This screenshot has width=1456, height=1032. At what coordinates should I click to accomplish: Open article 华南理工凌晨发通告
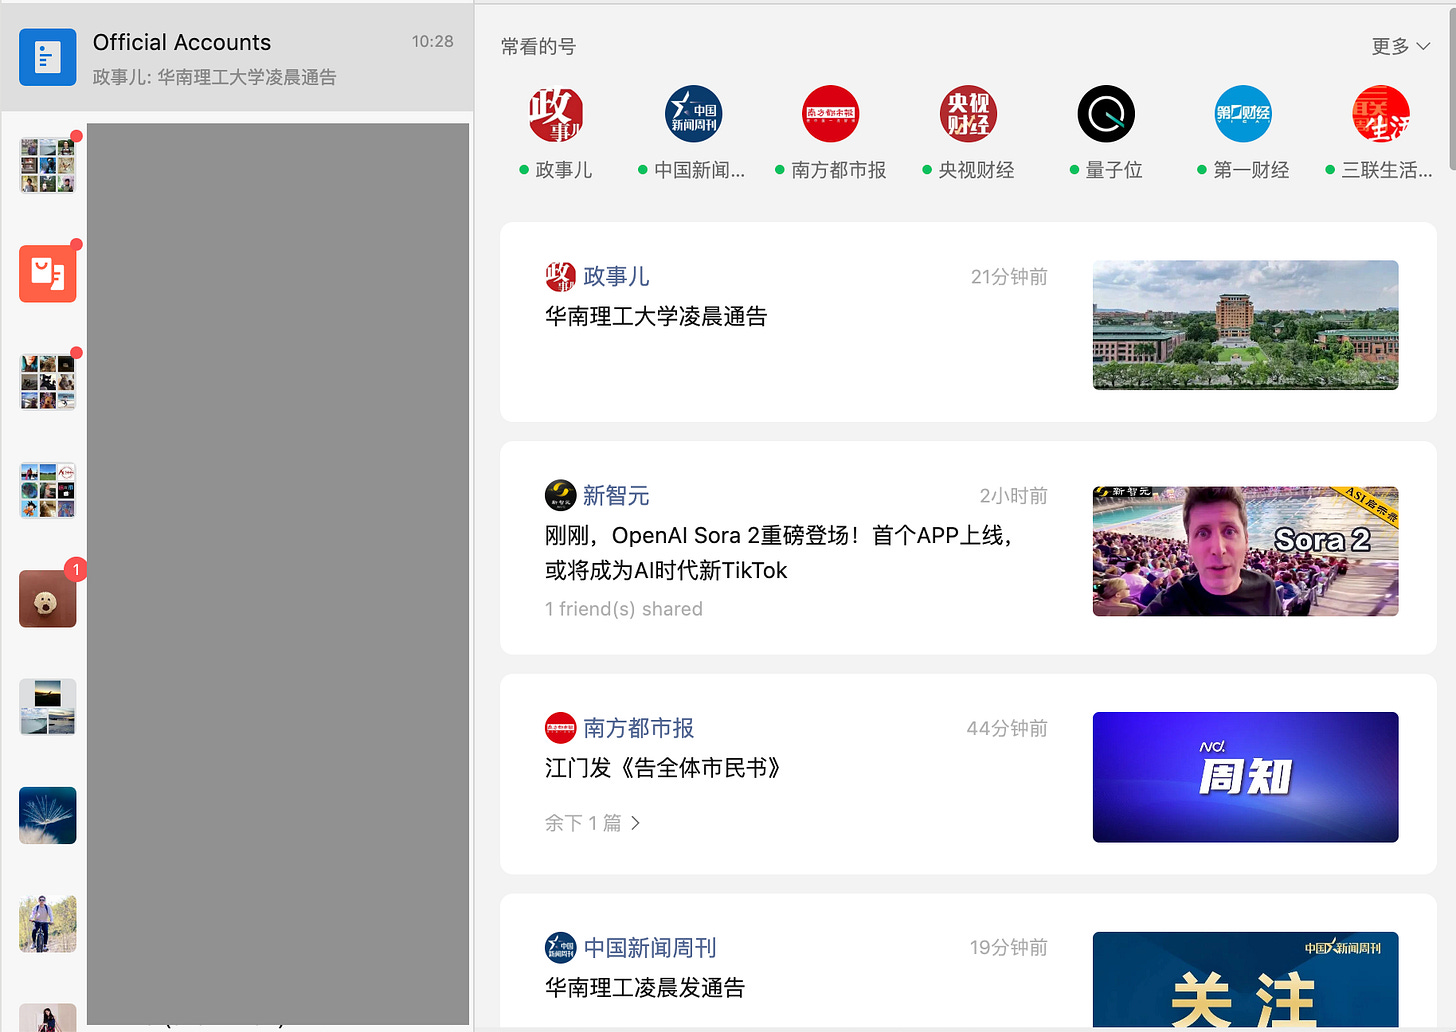645,988
